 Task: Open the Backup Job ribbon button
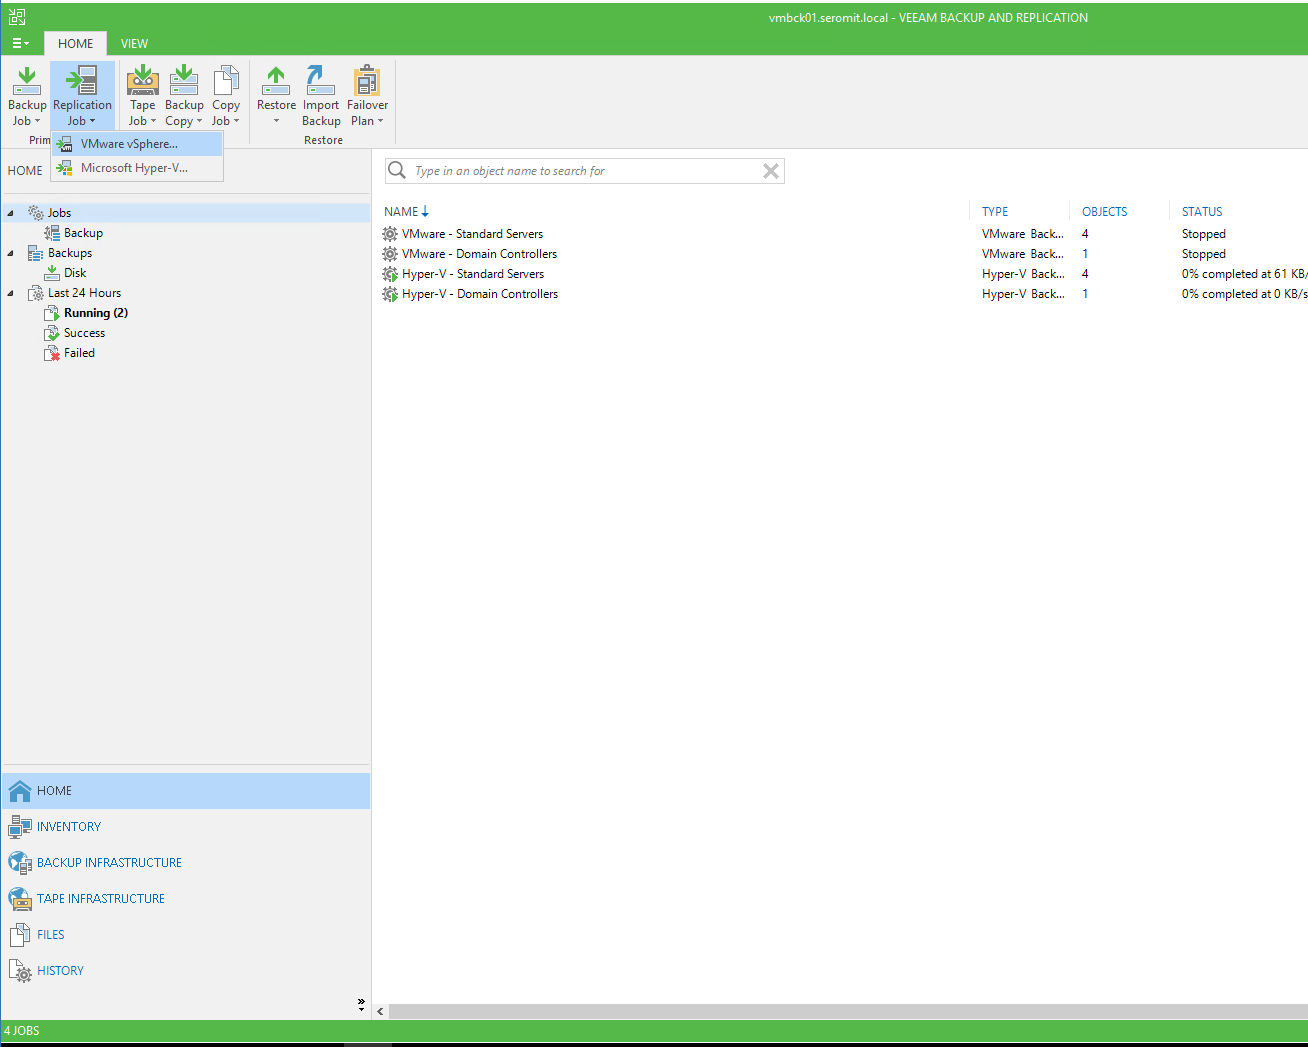click(x=27, y=96)
